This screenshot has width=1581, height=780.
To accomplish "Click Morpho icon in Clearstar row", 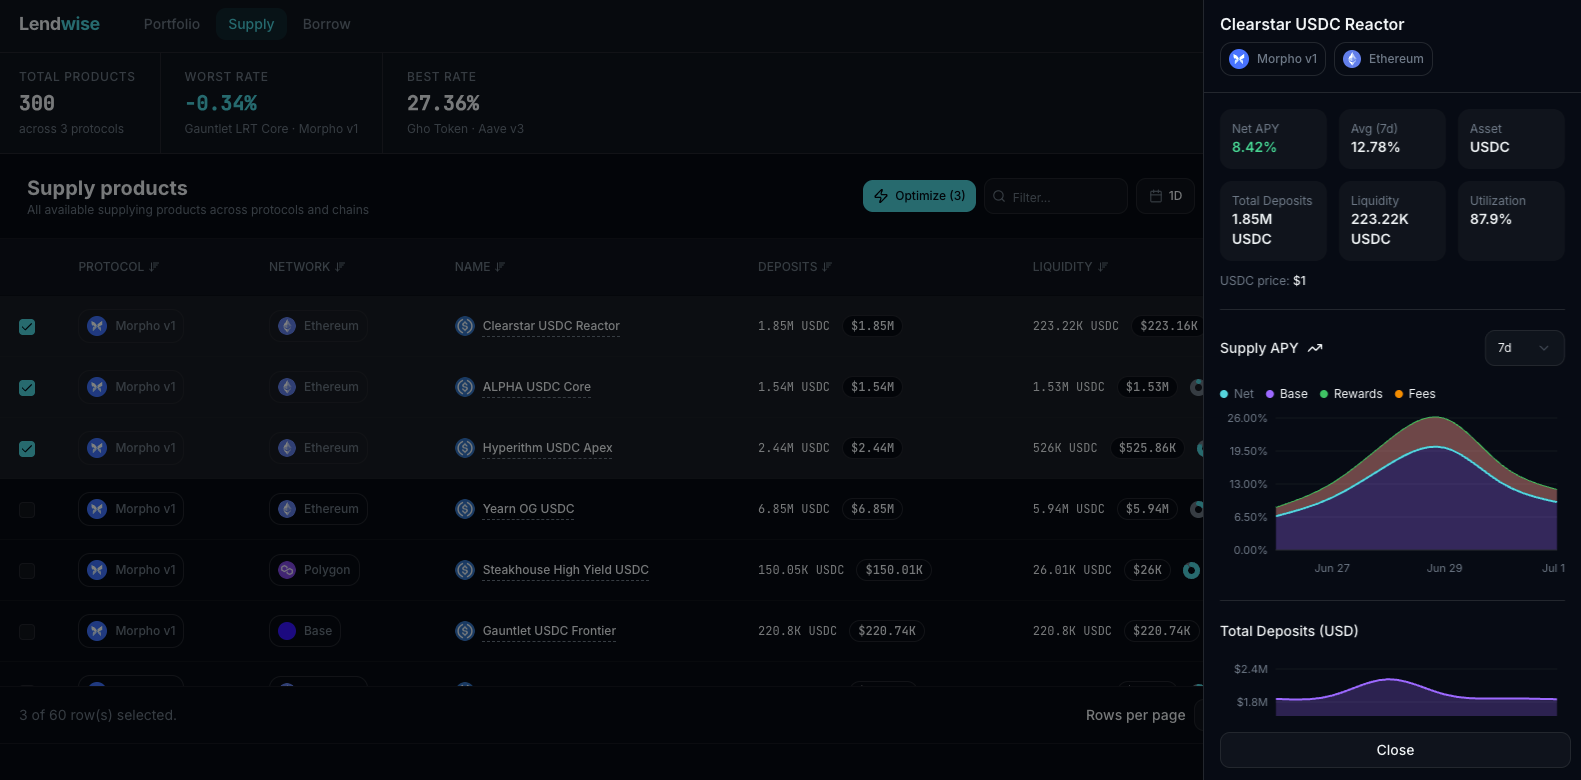I will [97, 326].
